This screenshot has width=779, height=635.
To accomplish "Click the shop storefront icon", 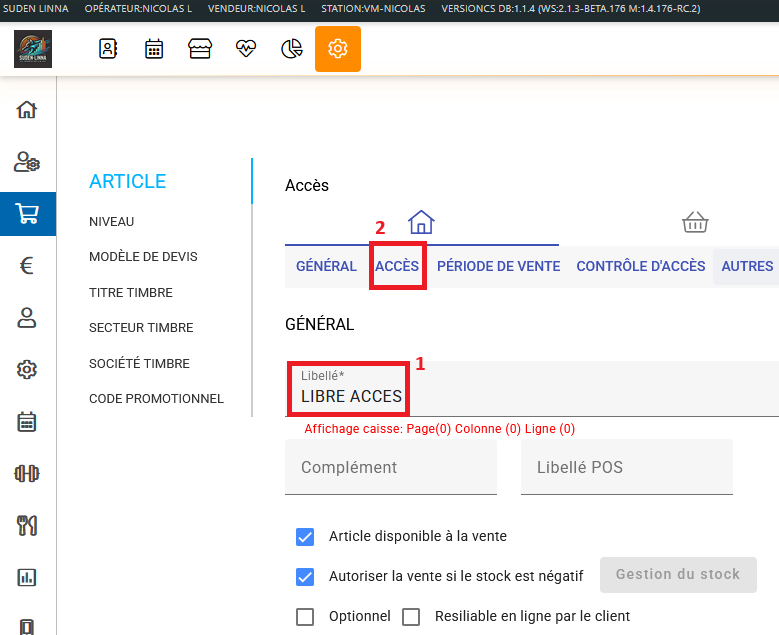I will click(200, 49).
